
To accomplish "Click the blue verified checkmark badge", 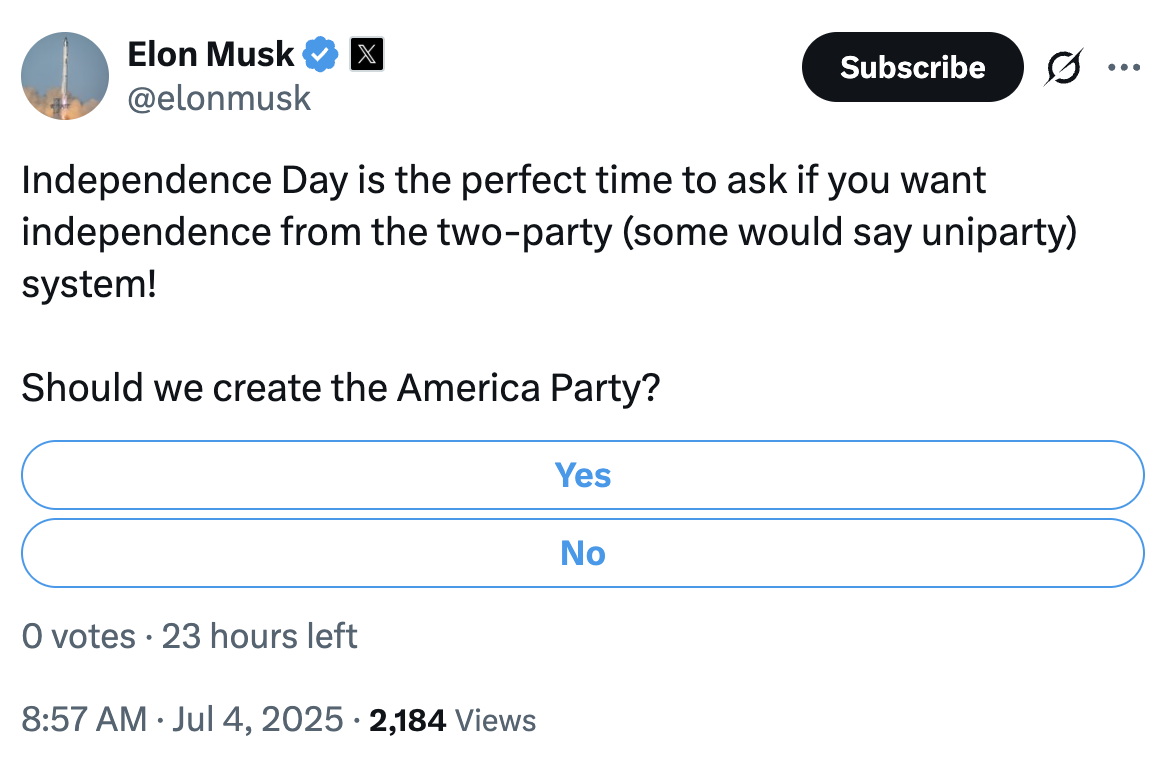I will (x=320, y=54).
